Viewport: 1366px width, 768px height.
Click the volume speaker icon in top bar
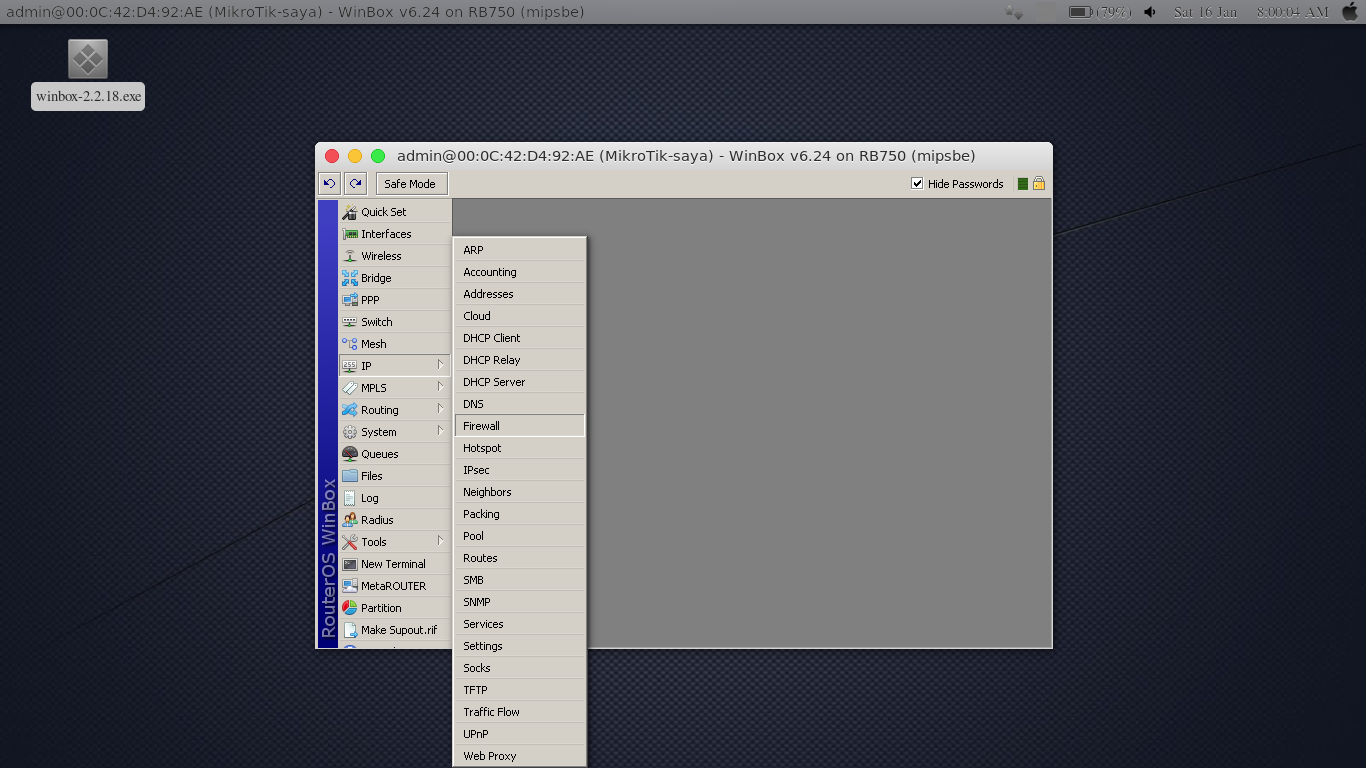click(1150, 12)
